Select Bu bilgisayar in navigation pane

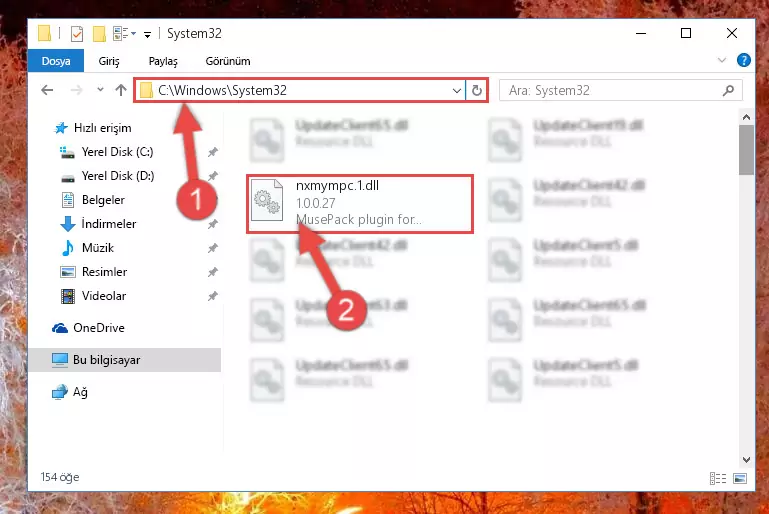pos(124,360)
